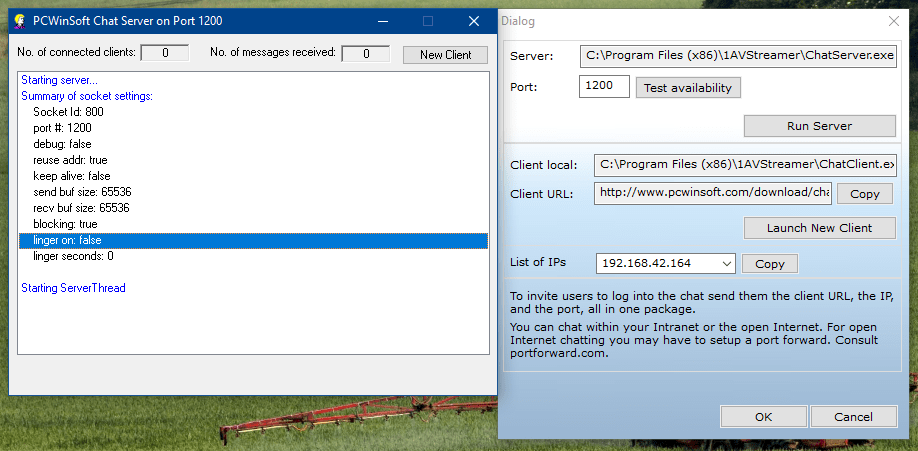The height and width of the screenshot is (451, 918).
Task: Click the Client URL field
Action: (713, 193)
